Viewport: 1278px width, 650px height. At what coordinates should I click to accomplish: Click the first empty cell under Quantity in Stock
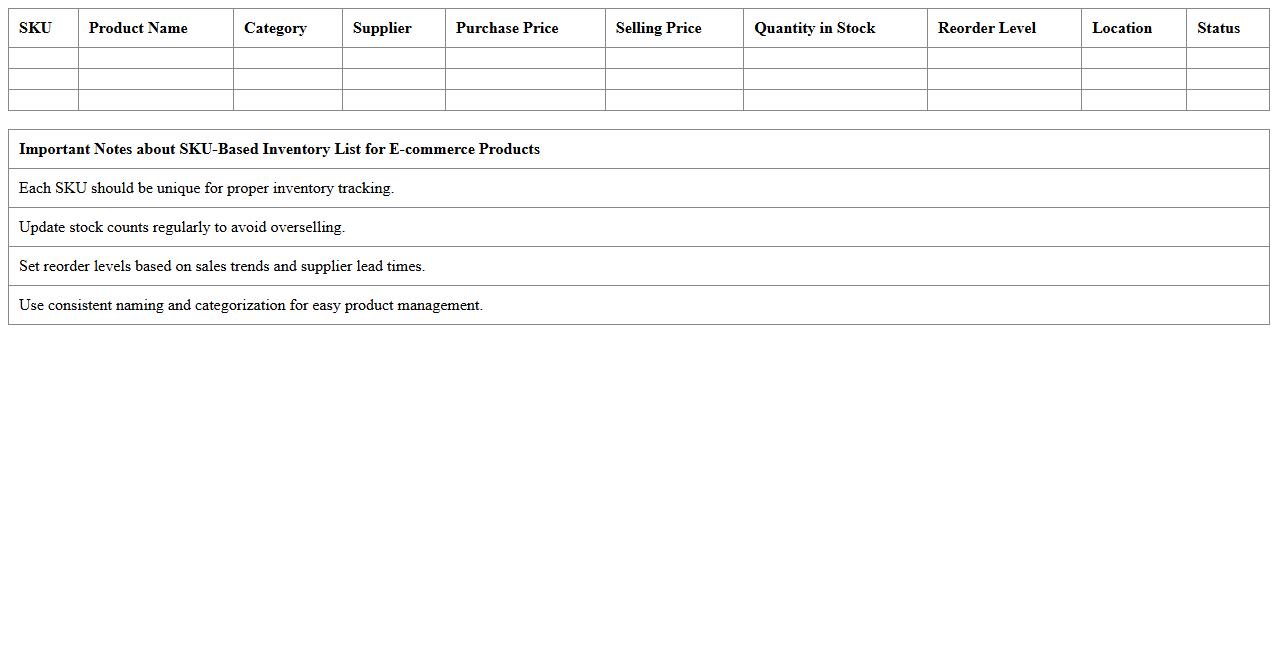point(834,58)
